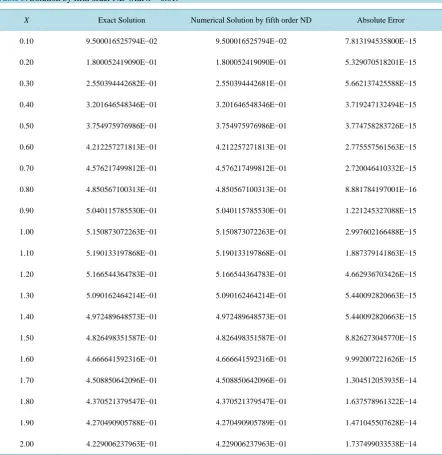The image size is (442, 455).
Task: Click absolute error 9.992007221626E-15
Action: [x=381, y=359]
